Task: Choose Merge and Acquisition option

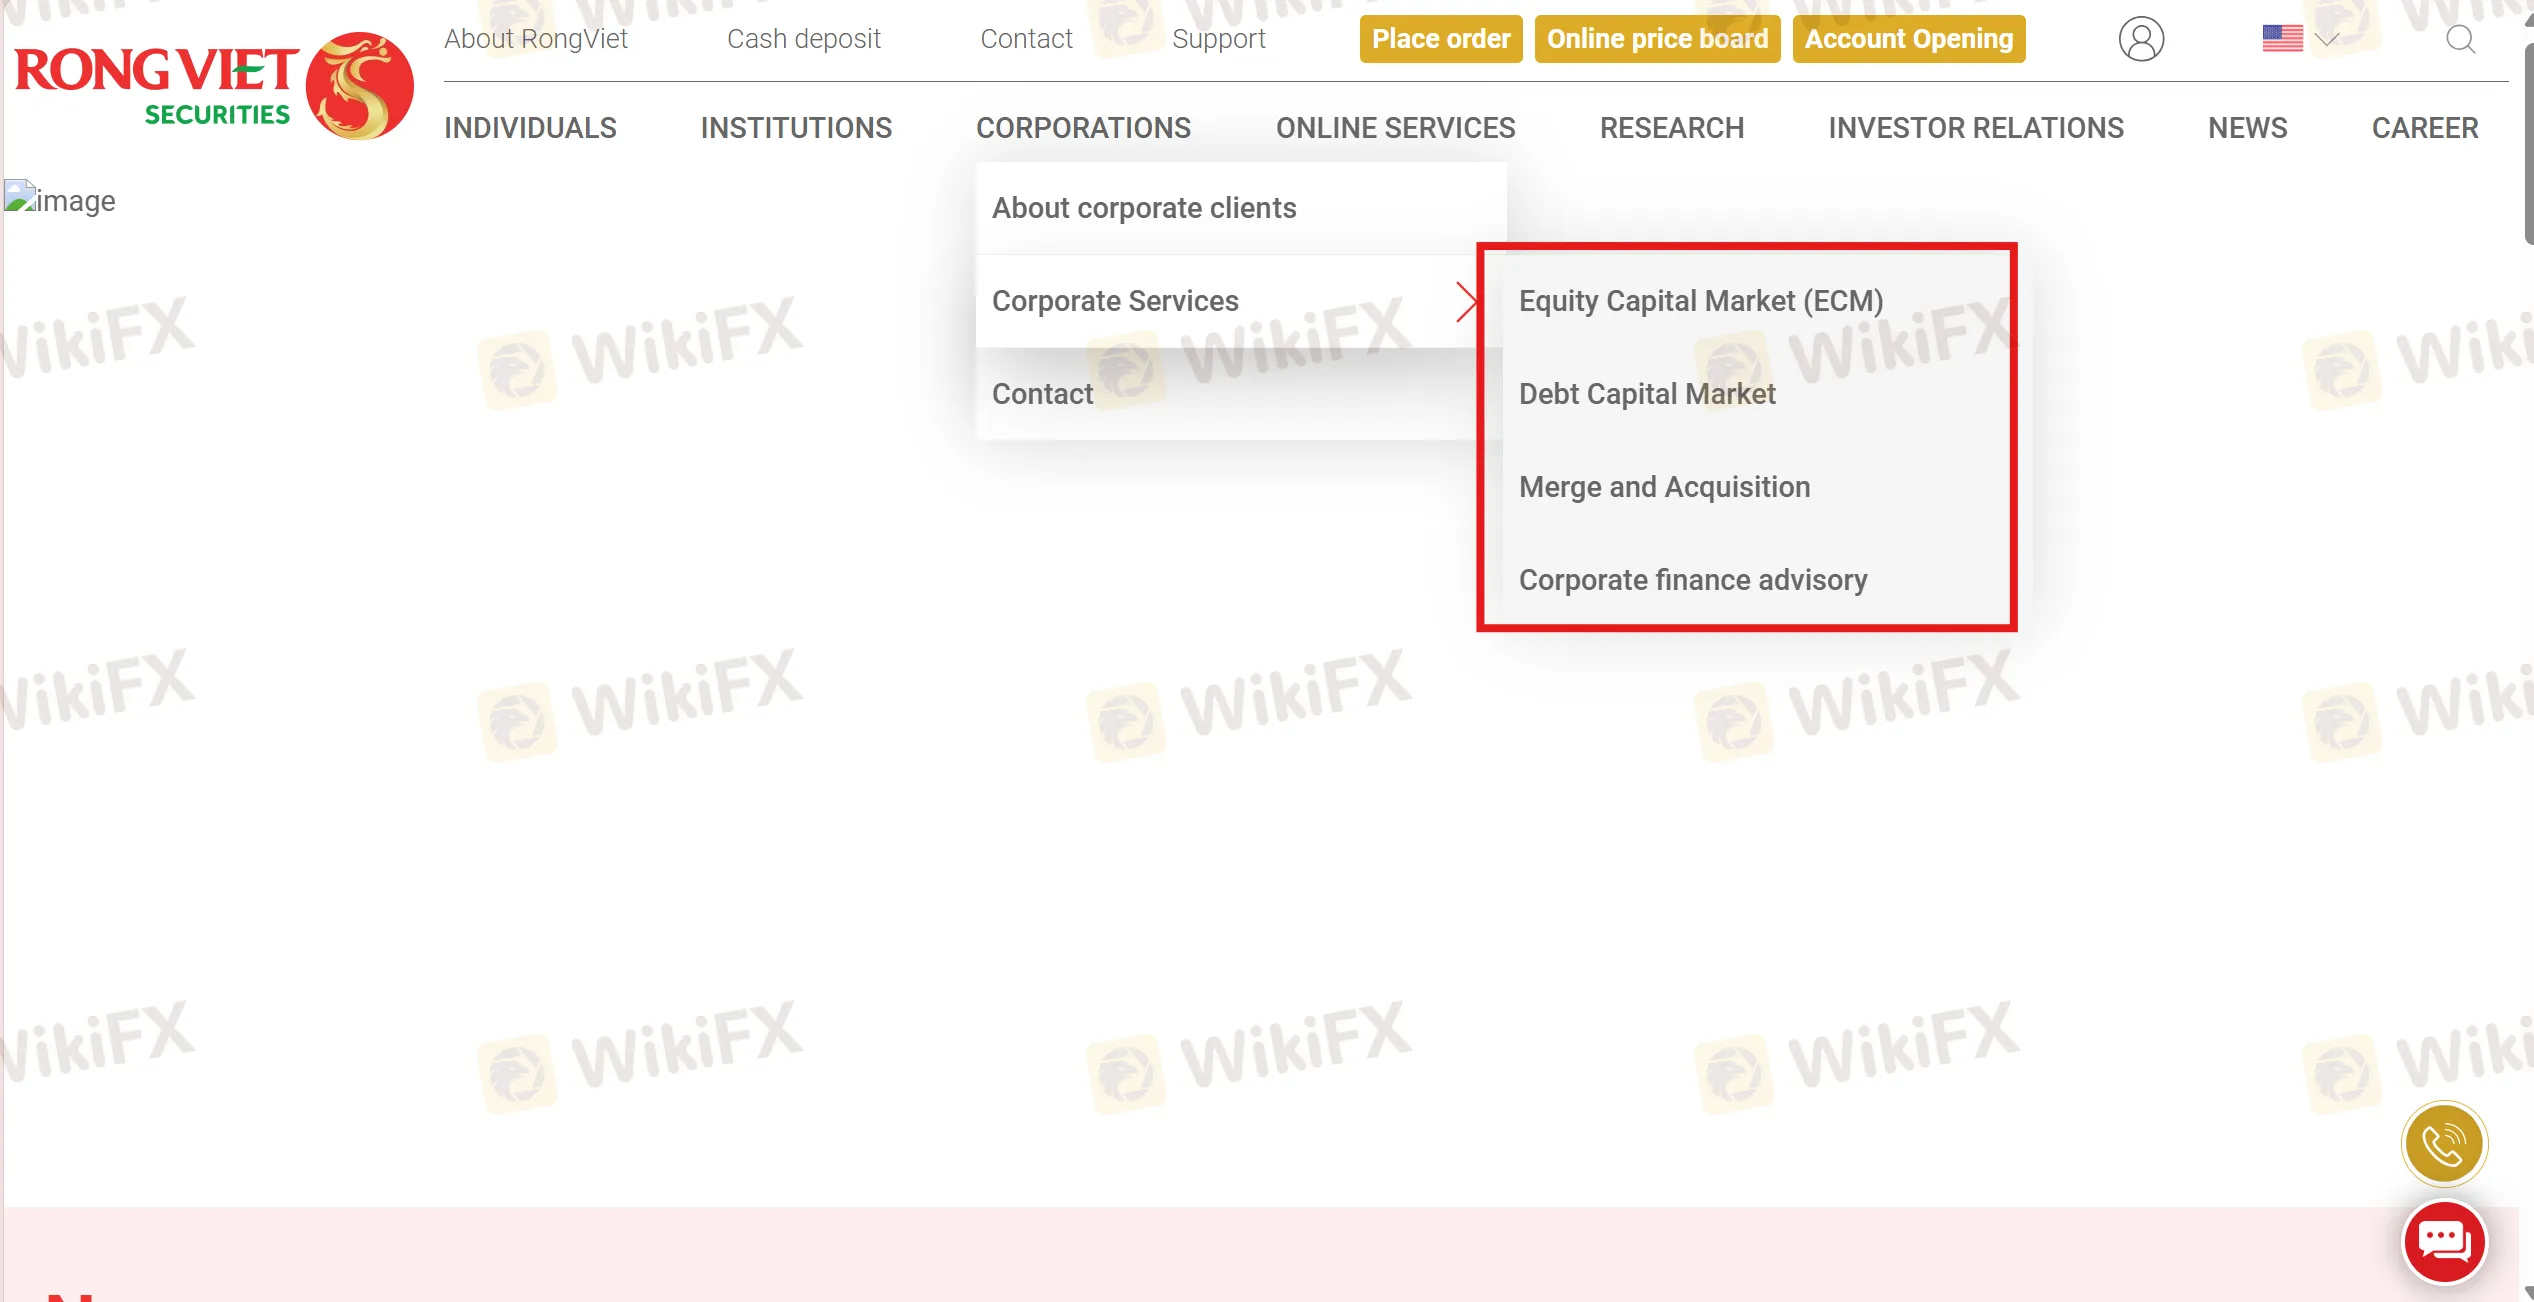Action: pyautogui.click(x=1664, y=487)
